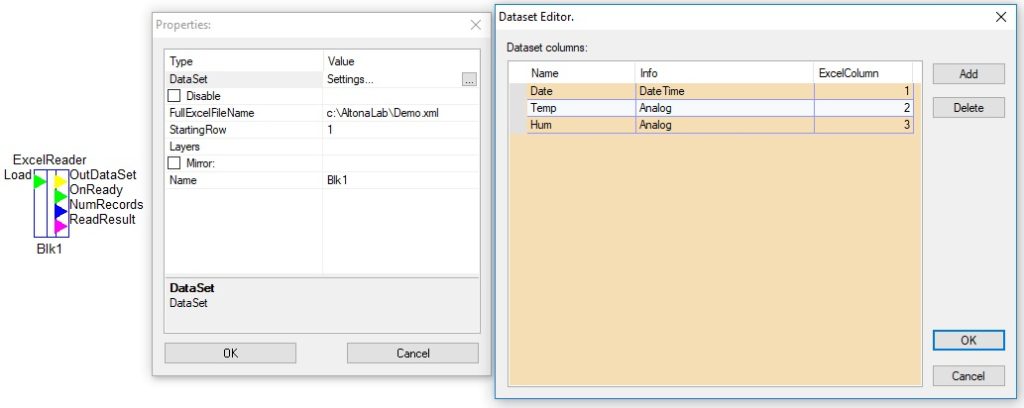The height and width of the screenshot is (408, 1024).
Task: Add a new dataset column
Action: (968, 74)
